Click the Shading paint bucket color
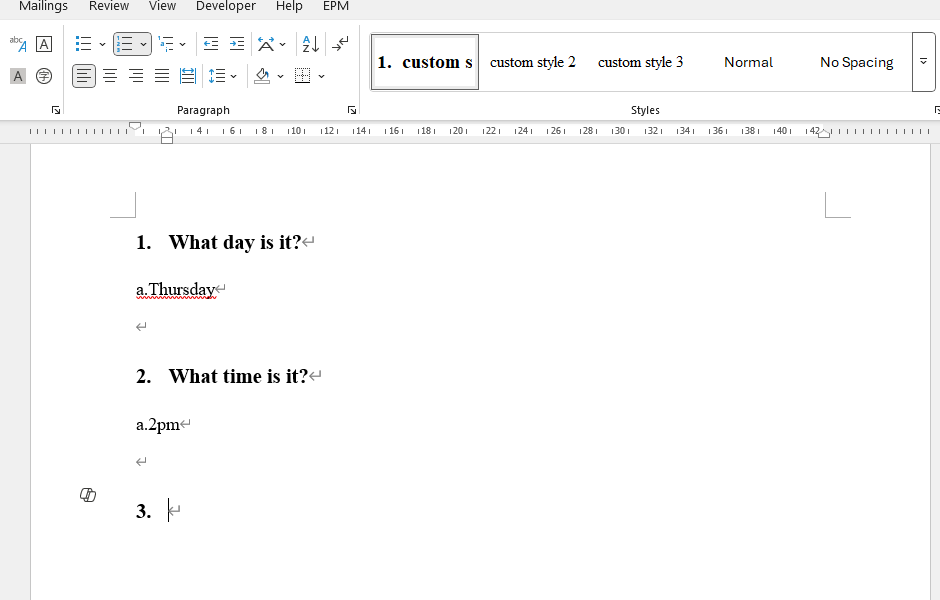This screenshot has width=940, height=600. click(x=262, y=76)
